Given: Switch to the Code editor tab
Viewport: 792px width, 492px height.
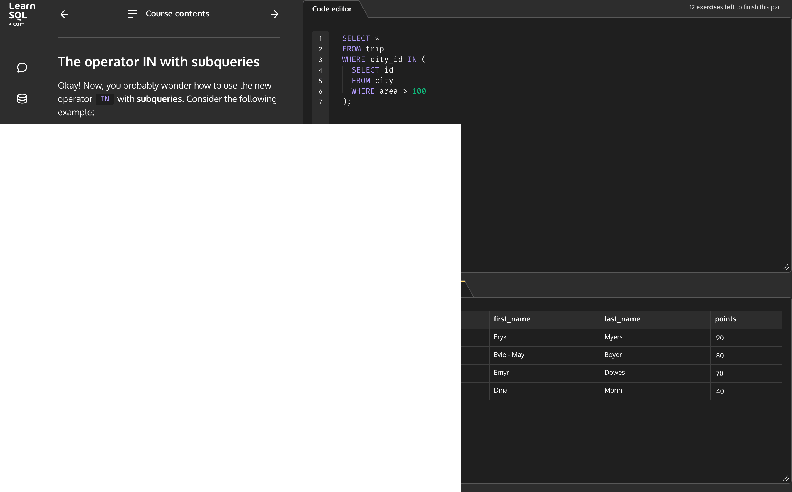Looking at the screenshot, I should coord(333,8).
